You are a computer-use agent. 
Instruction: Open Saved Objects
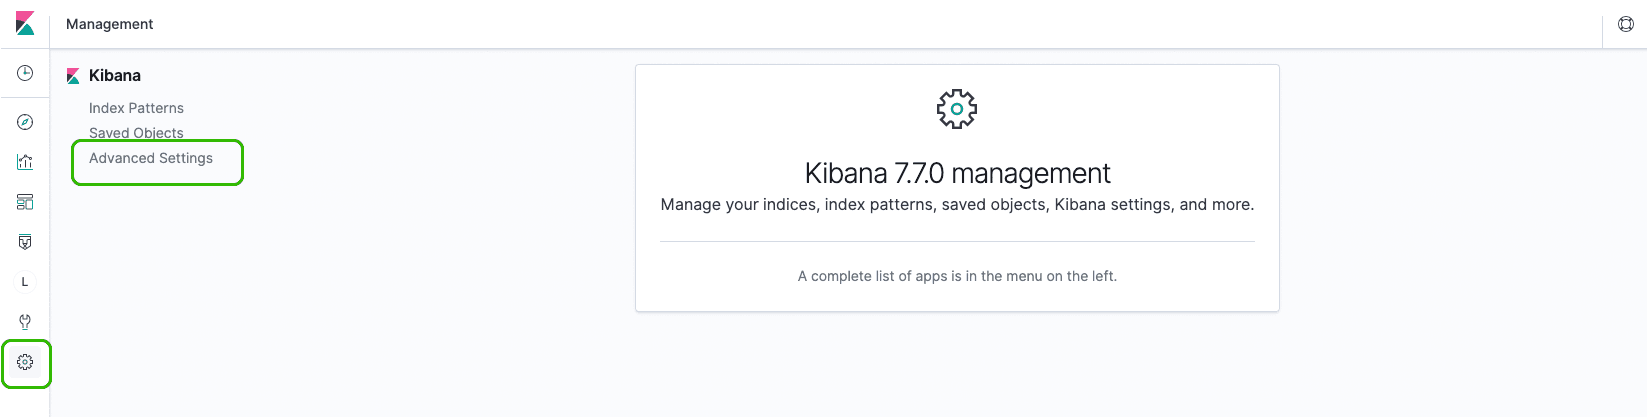136,133
